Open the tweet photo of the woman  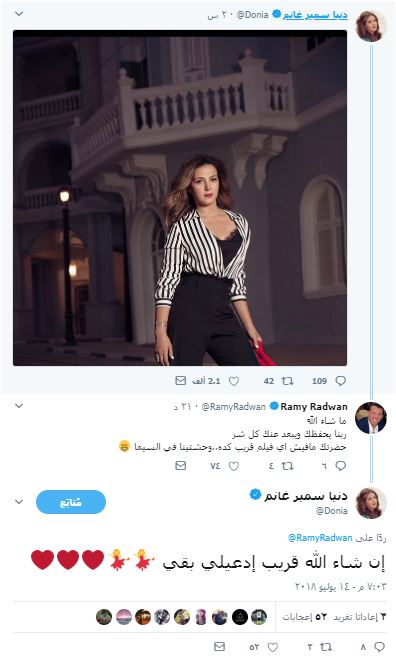tap(180, 198)
